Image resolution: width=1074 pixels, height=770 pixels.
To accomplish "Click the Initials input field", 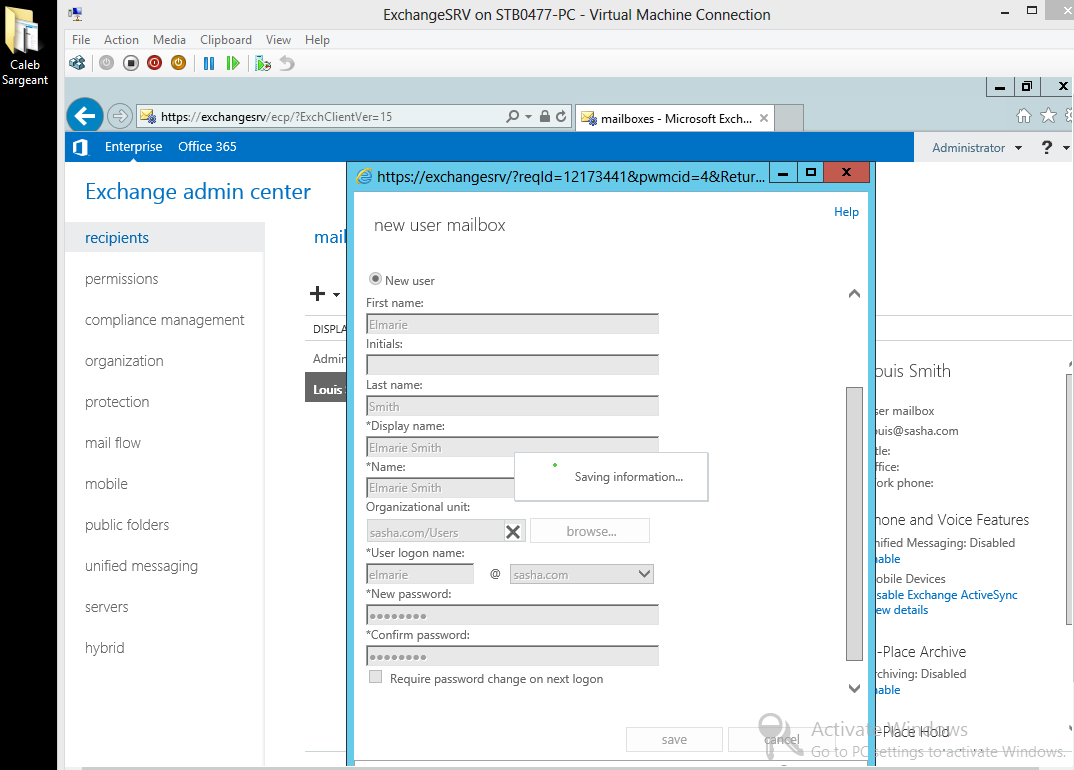I will point(512,364).
